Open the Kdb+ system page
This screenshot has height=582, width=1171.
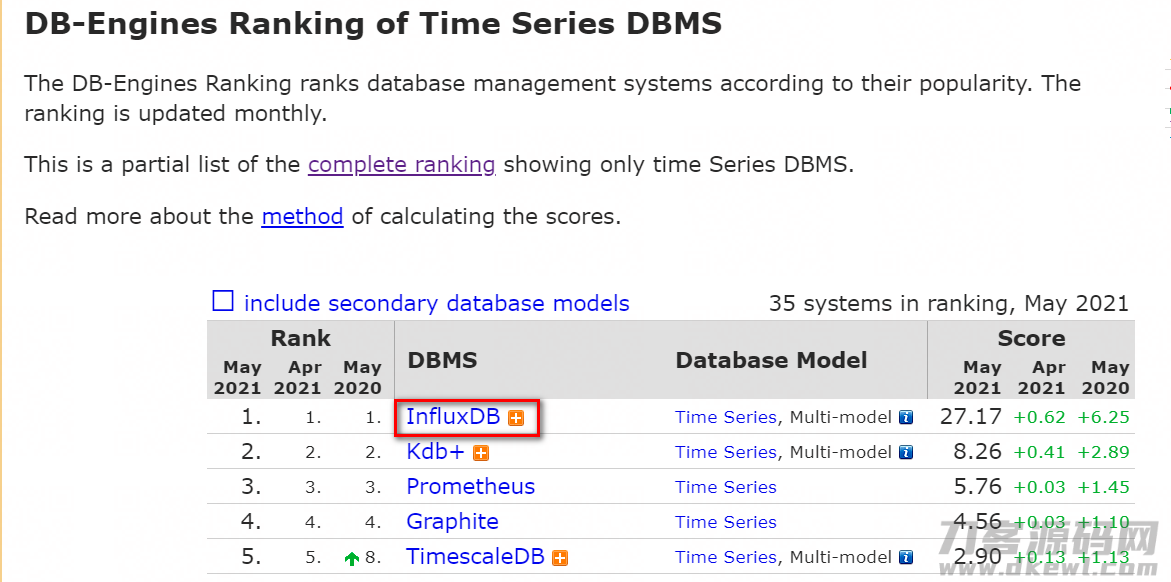coord(435,451)
